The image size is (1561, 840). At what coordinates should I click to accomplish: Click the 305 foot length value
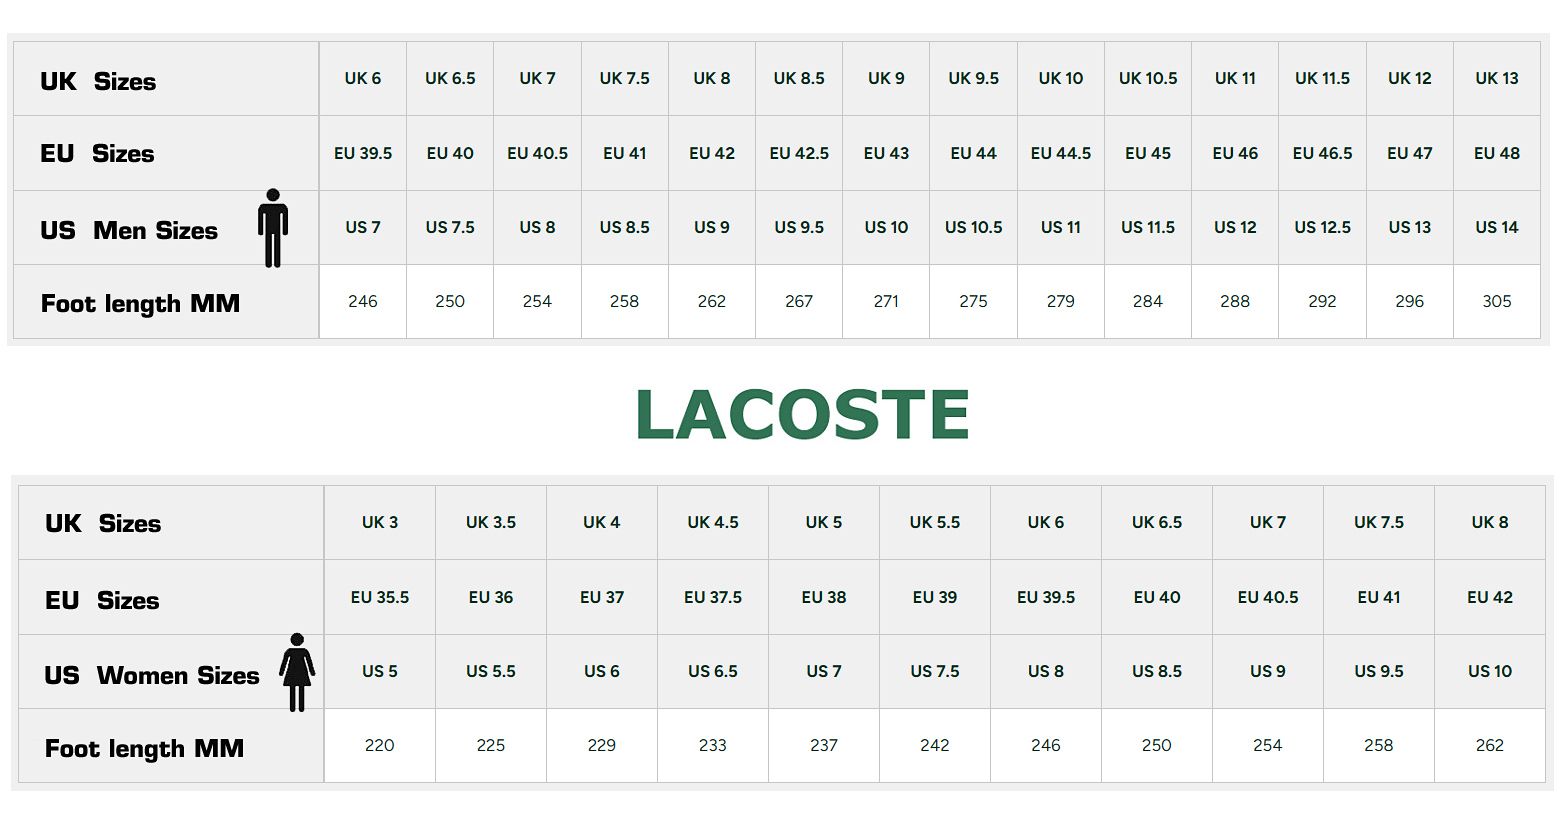(1496, 301)
